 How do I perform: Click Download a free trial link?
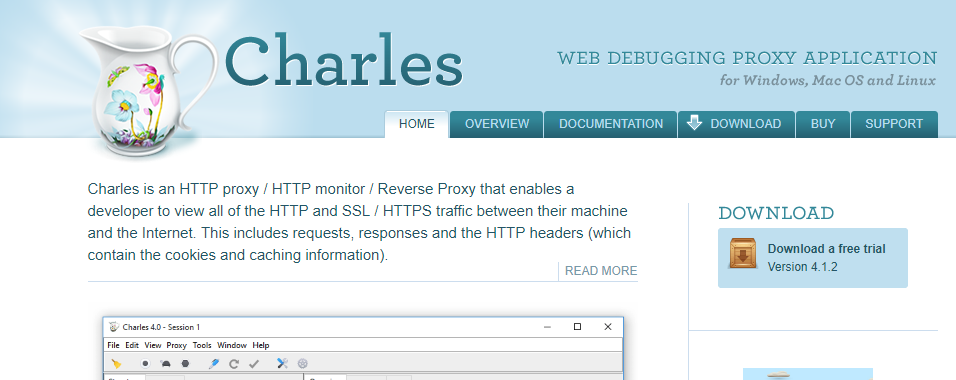[x=826, y=249]
